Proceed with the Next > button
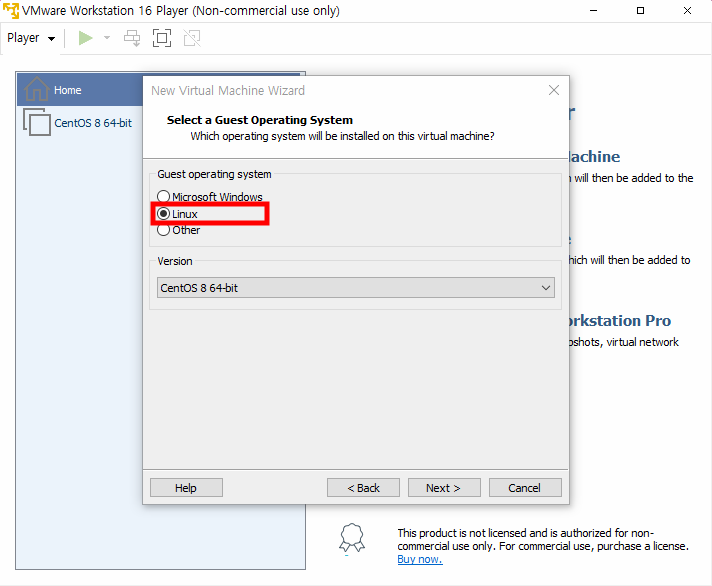Image resolution: width=712 pixels, height=586 pixels. click(x=444, y=488)
